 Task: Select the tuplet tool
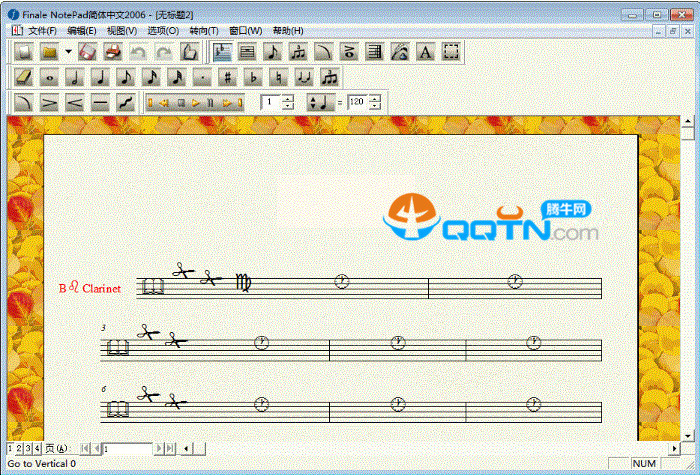(x=330, y=77)
